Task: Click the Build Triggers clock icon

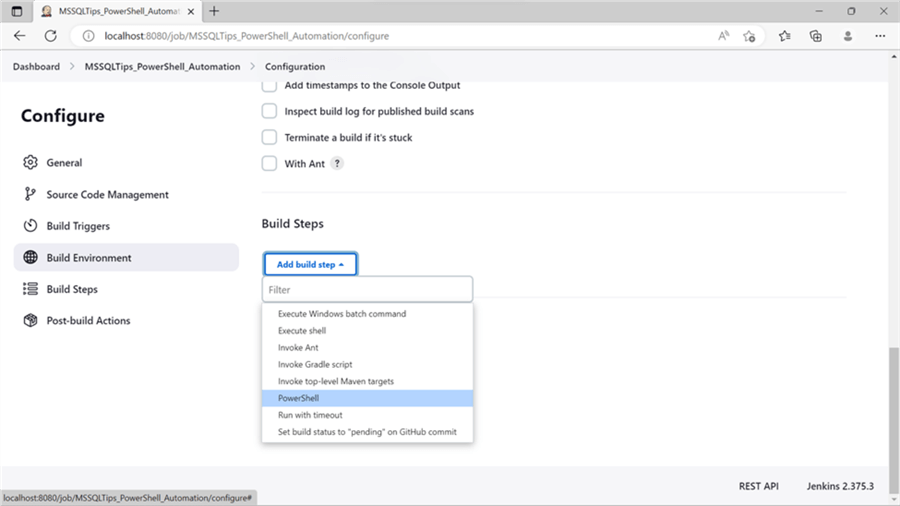Action: 30,226
